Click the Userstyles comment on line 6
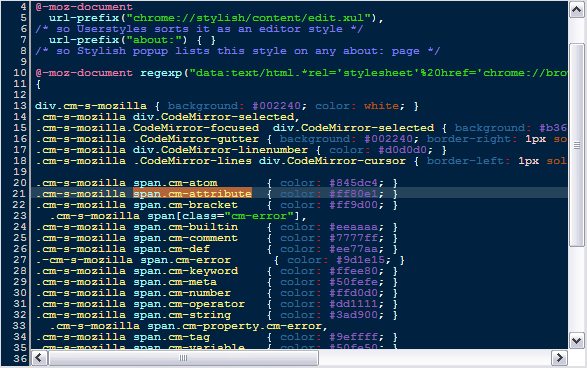The image size is (587, 368). [x=199, y=29]
